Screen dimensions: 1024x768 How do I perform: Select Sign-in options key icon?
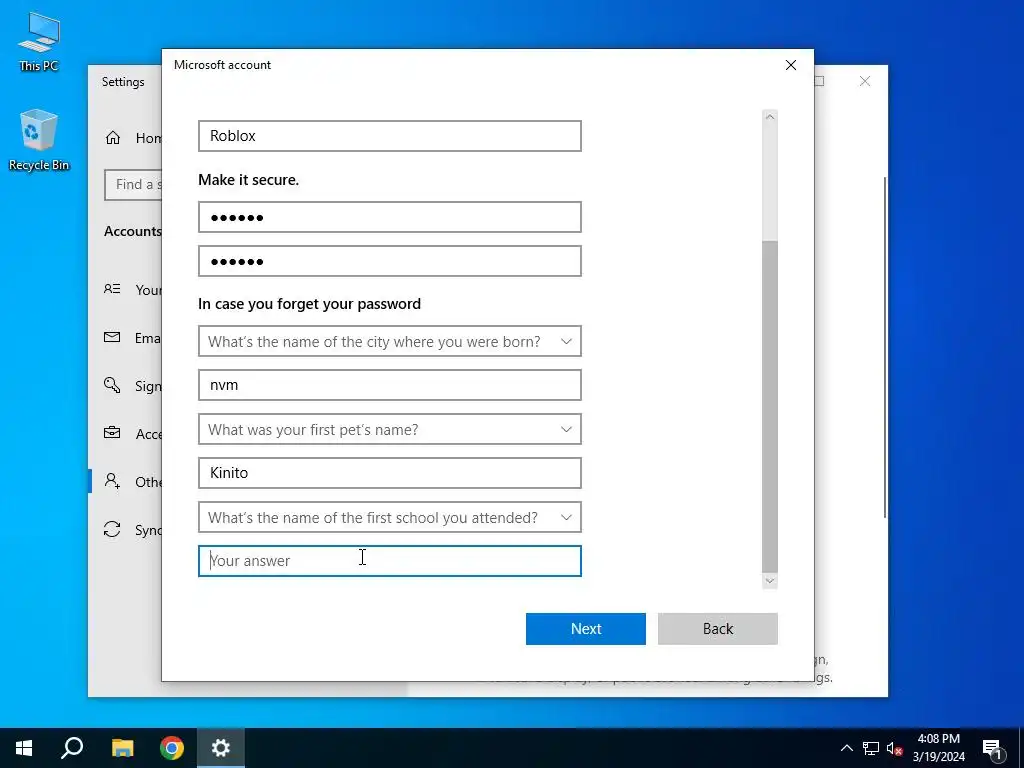[x=112, y=385]
